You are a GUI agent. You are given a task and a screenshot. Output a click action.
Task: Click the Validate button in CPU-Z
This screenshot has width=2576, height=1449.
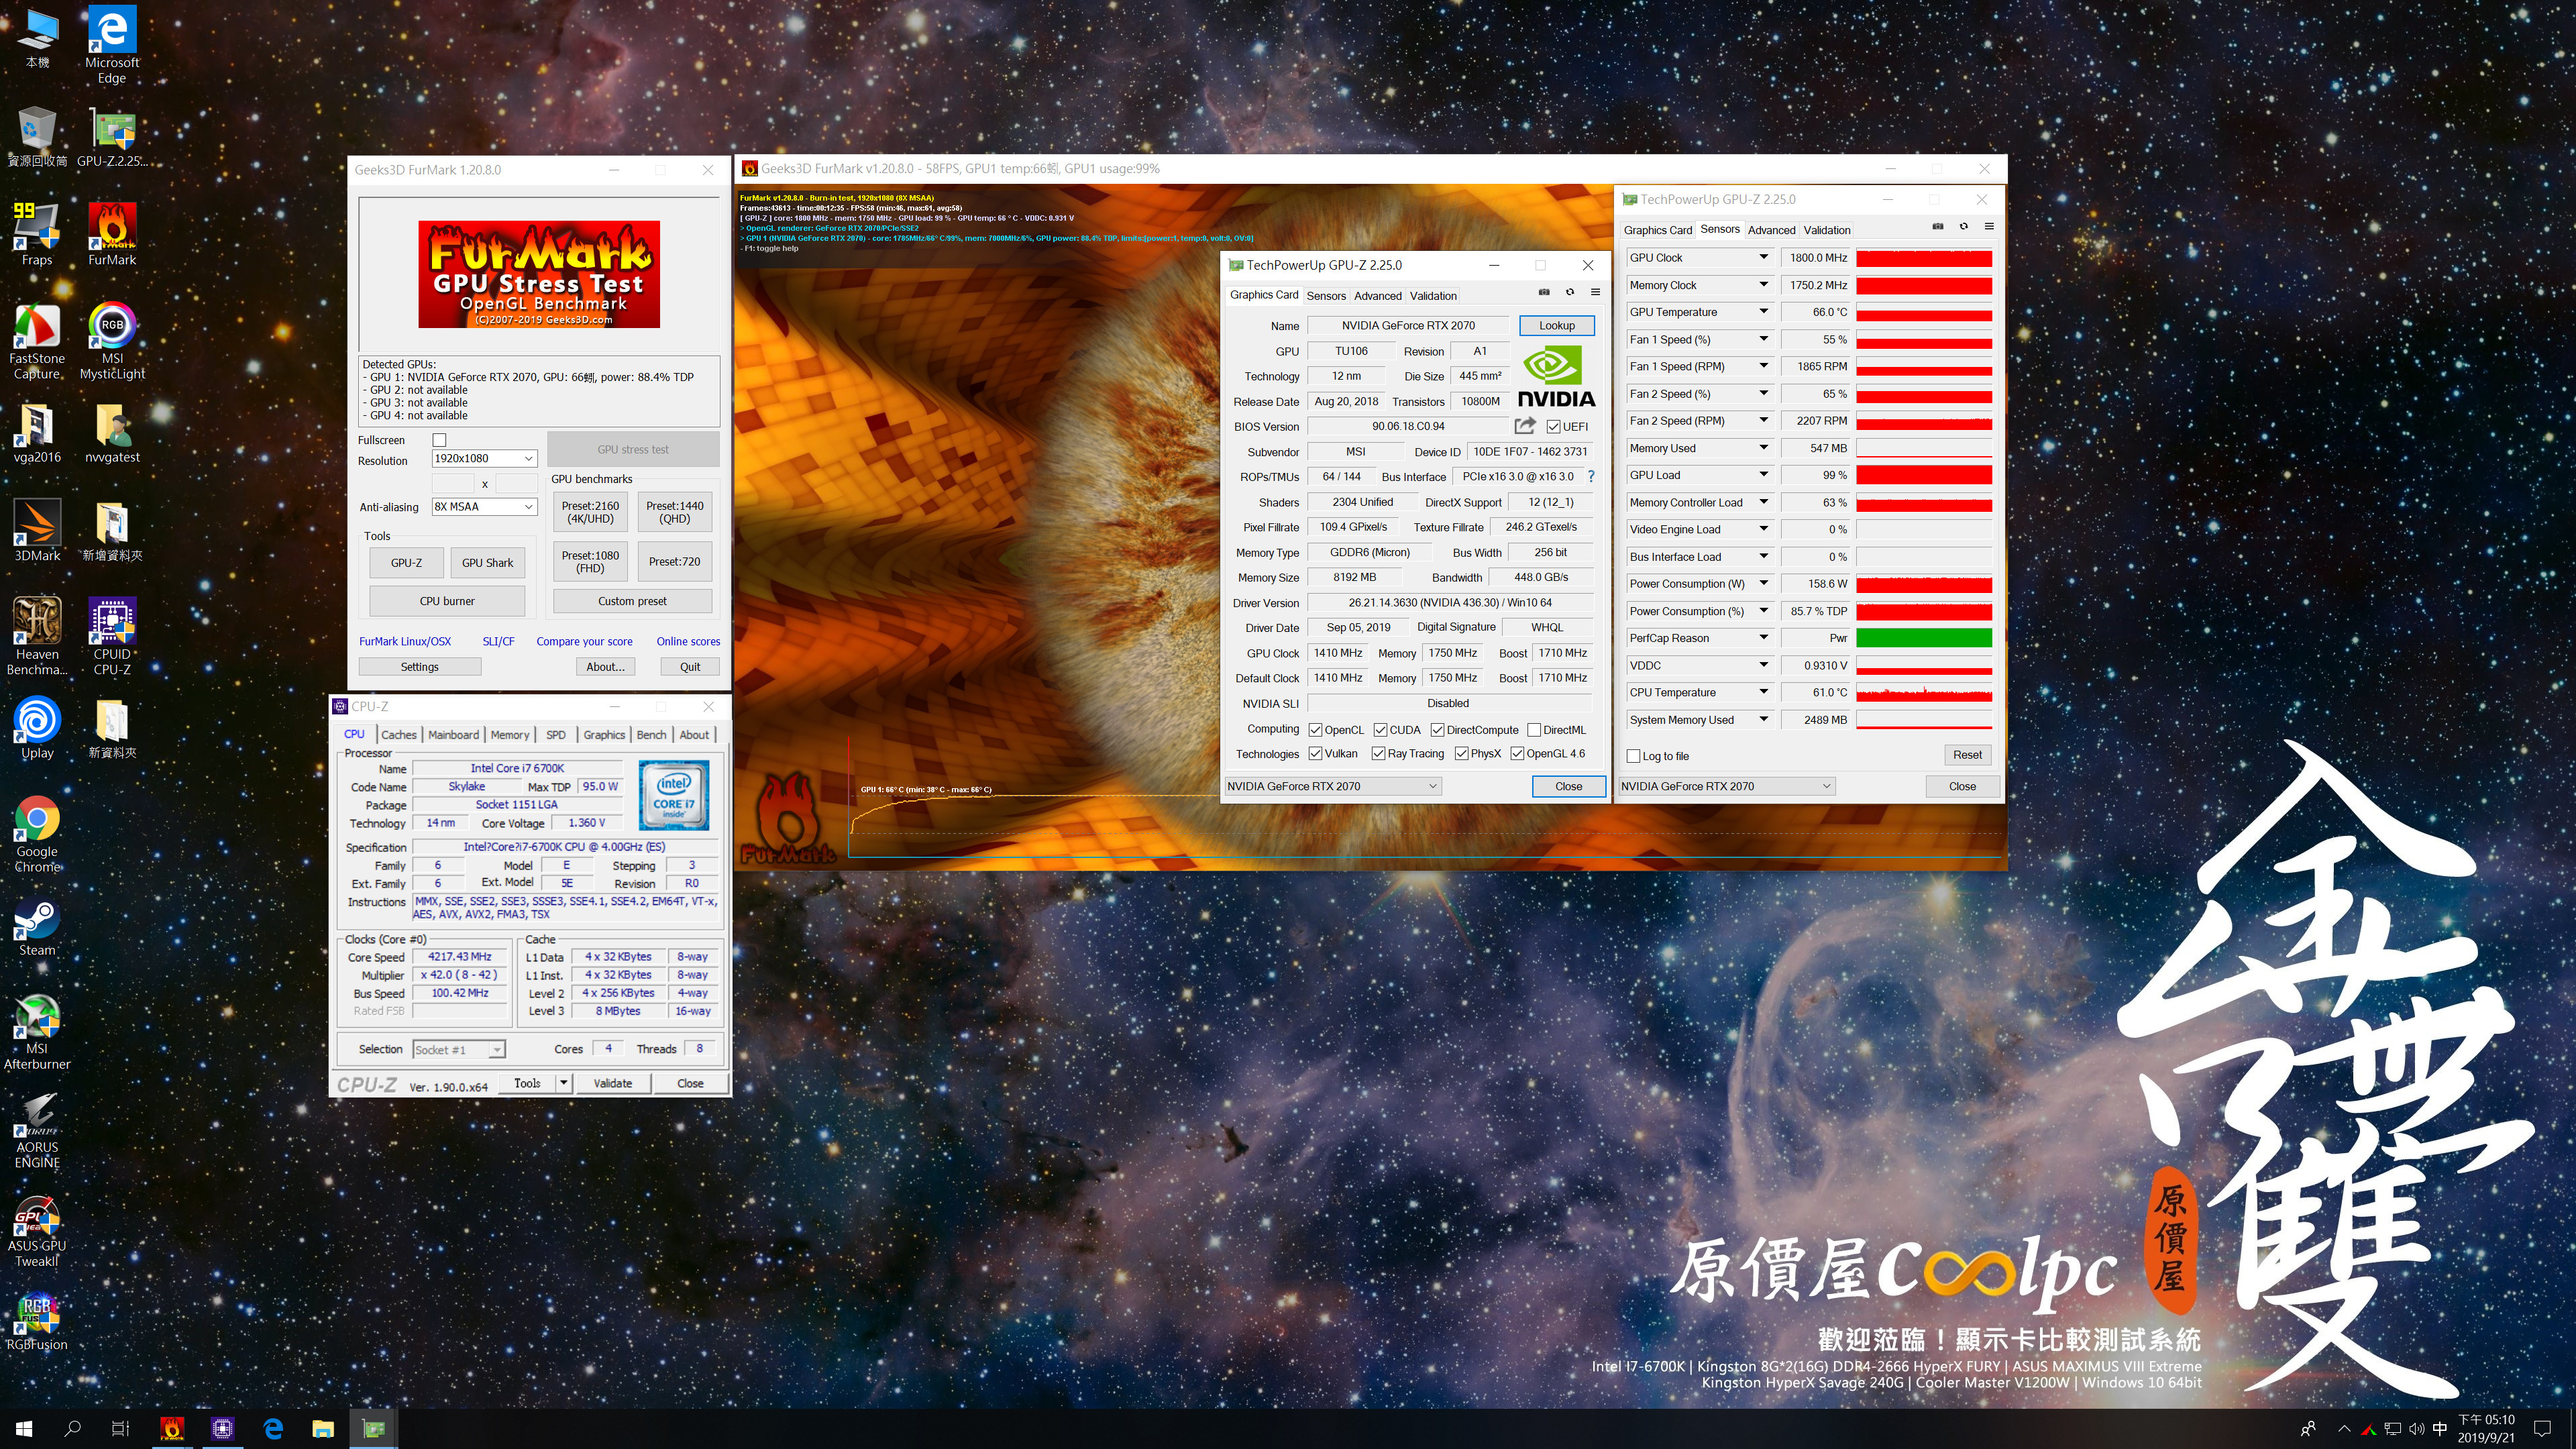(x=612, y=1083)
